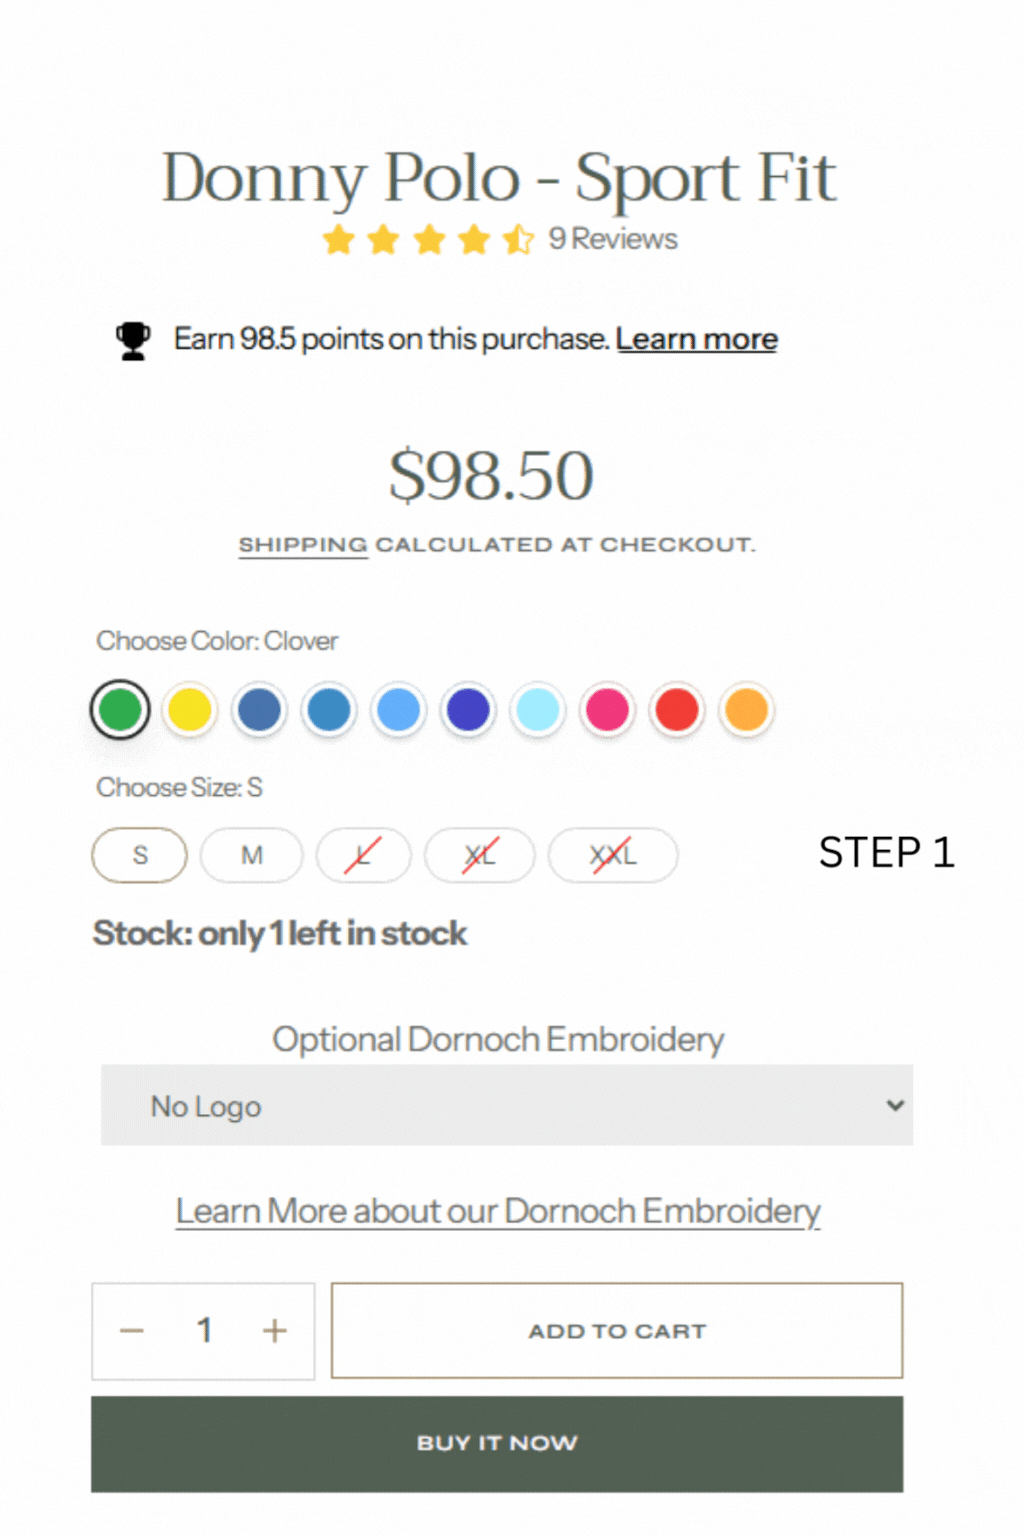Select the crossed-out XL size
Viewport: 1024px width, 1536px height.
point(480,855)
